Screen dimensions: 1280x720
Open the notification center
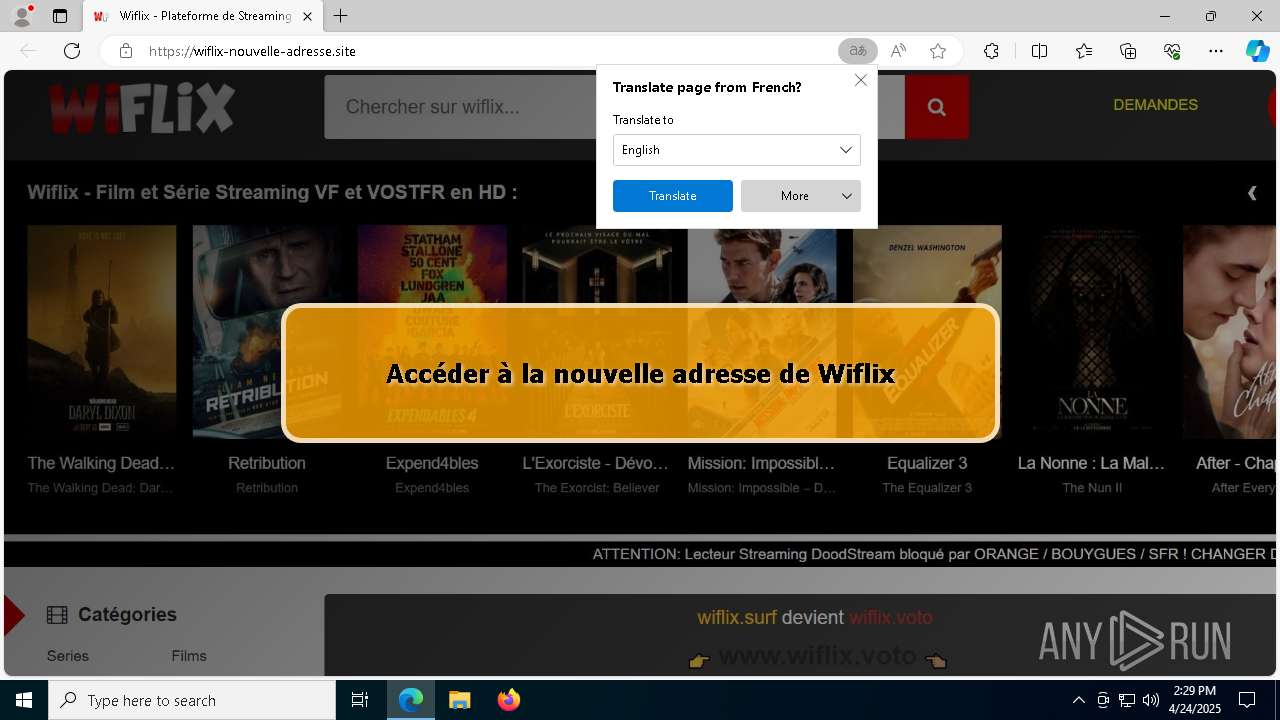1247,700
